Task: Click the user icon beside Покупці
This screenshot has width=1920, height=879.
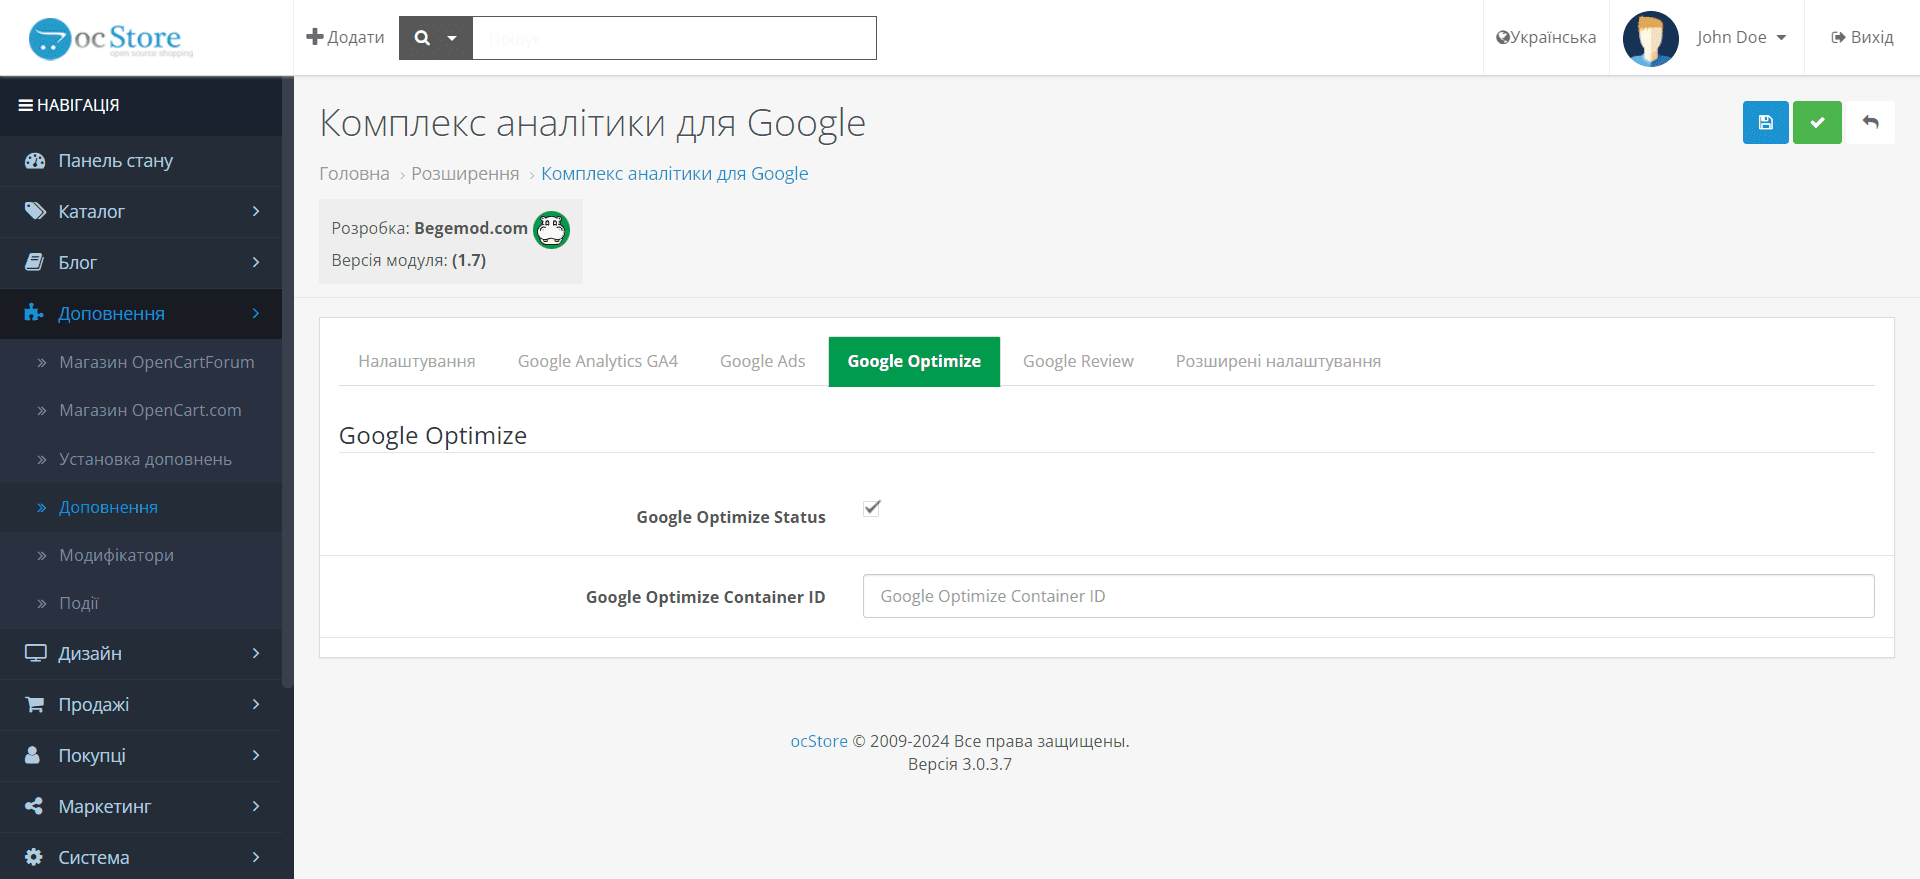Action: (32, 755)
